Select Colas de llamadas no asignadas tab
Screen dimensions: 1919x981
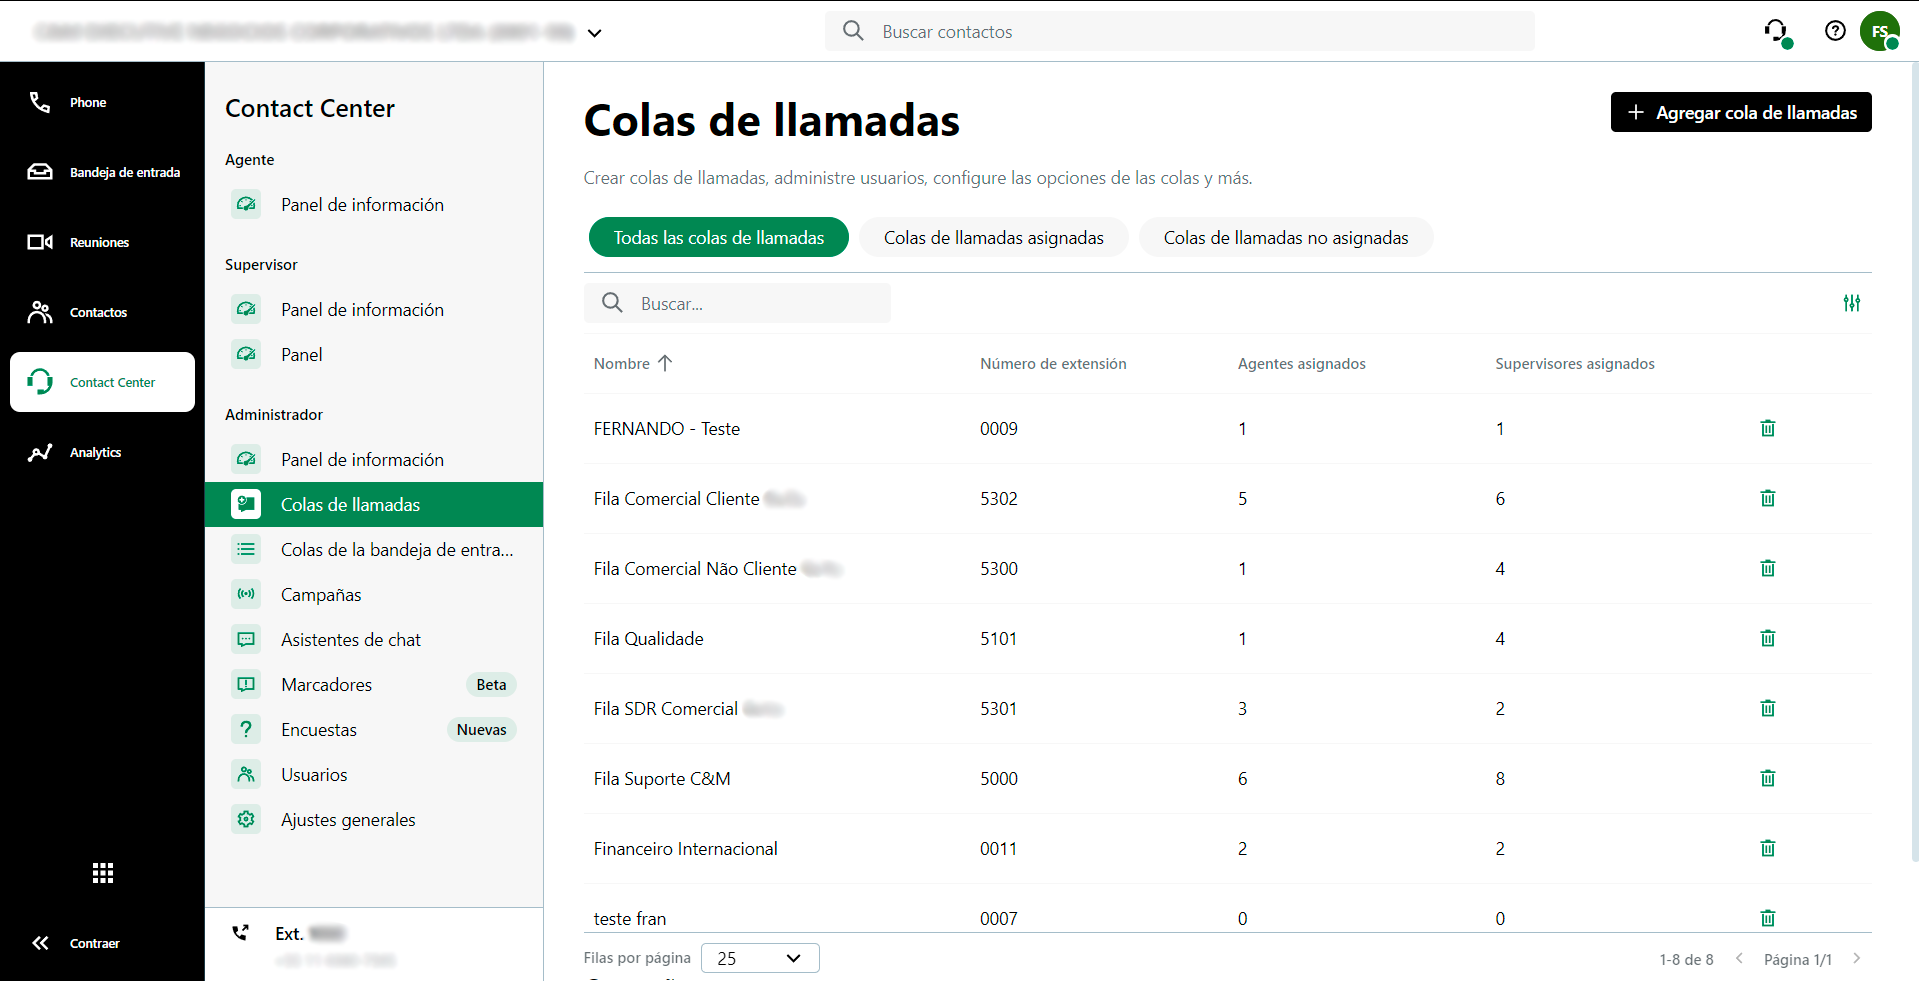[x=1285, y=238]
